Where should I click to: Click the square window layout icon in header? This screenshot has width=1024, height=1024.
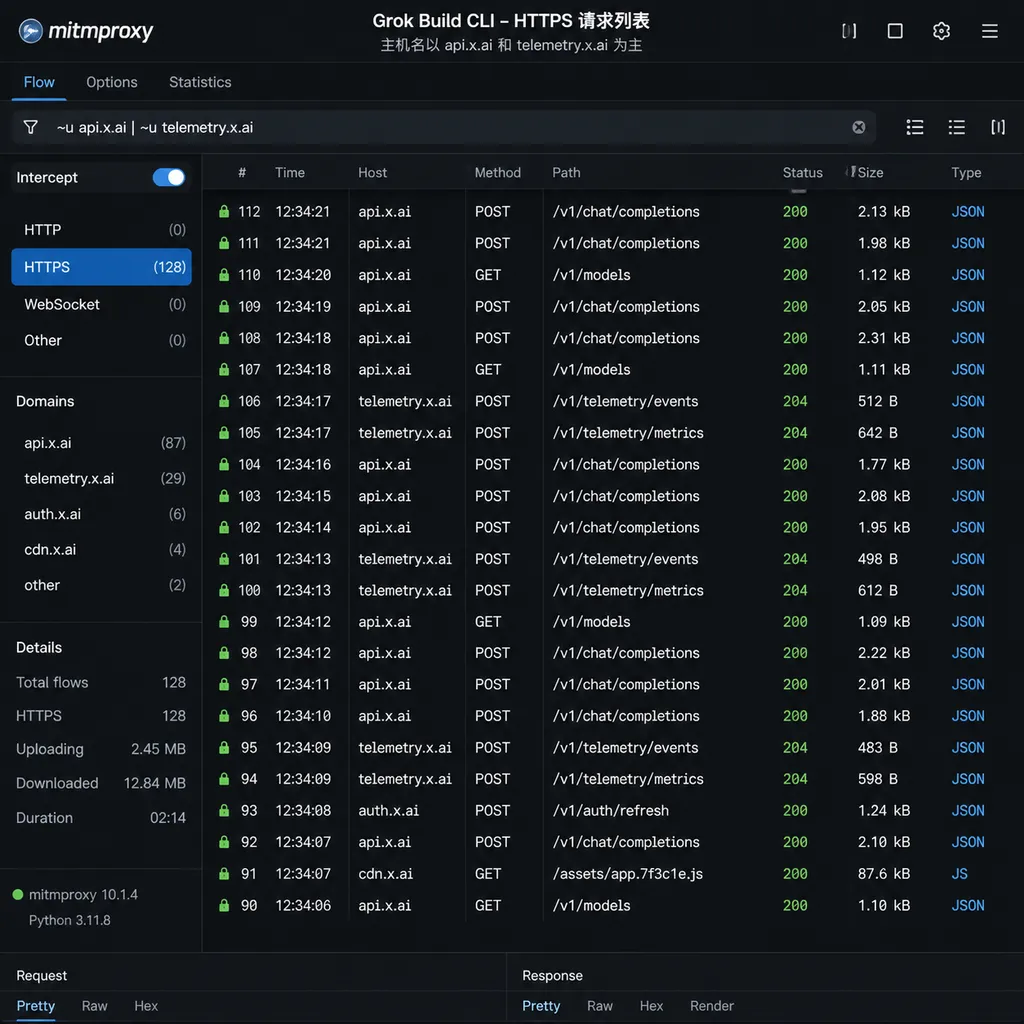click(895, 31)
